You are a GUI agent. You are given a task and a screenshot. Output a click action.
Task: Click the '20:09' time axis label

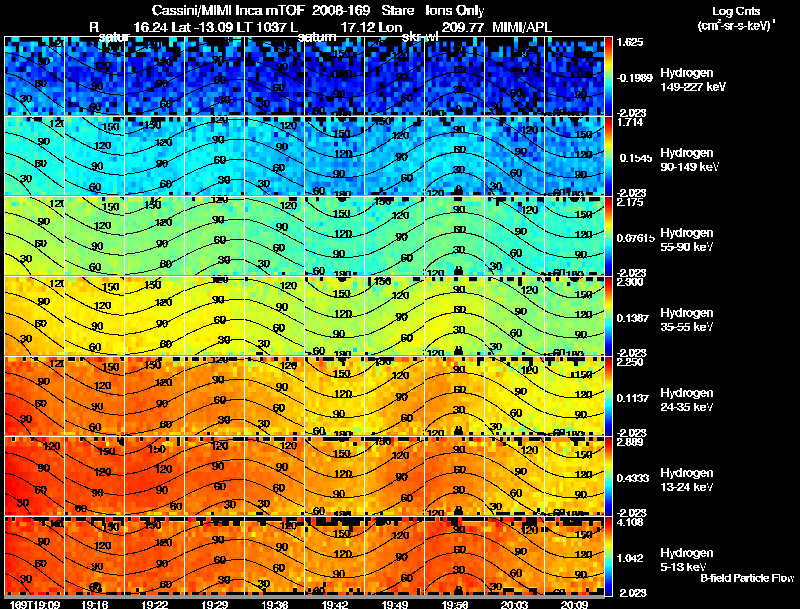pos(574,604)
